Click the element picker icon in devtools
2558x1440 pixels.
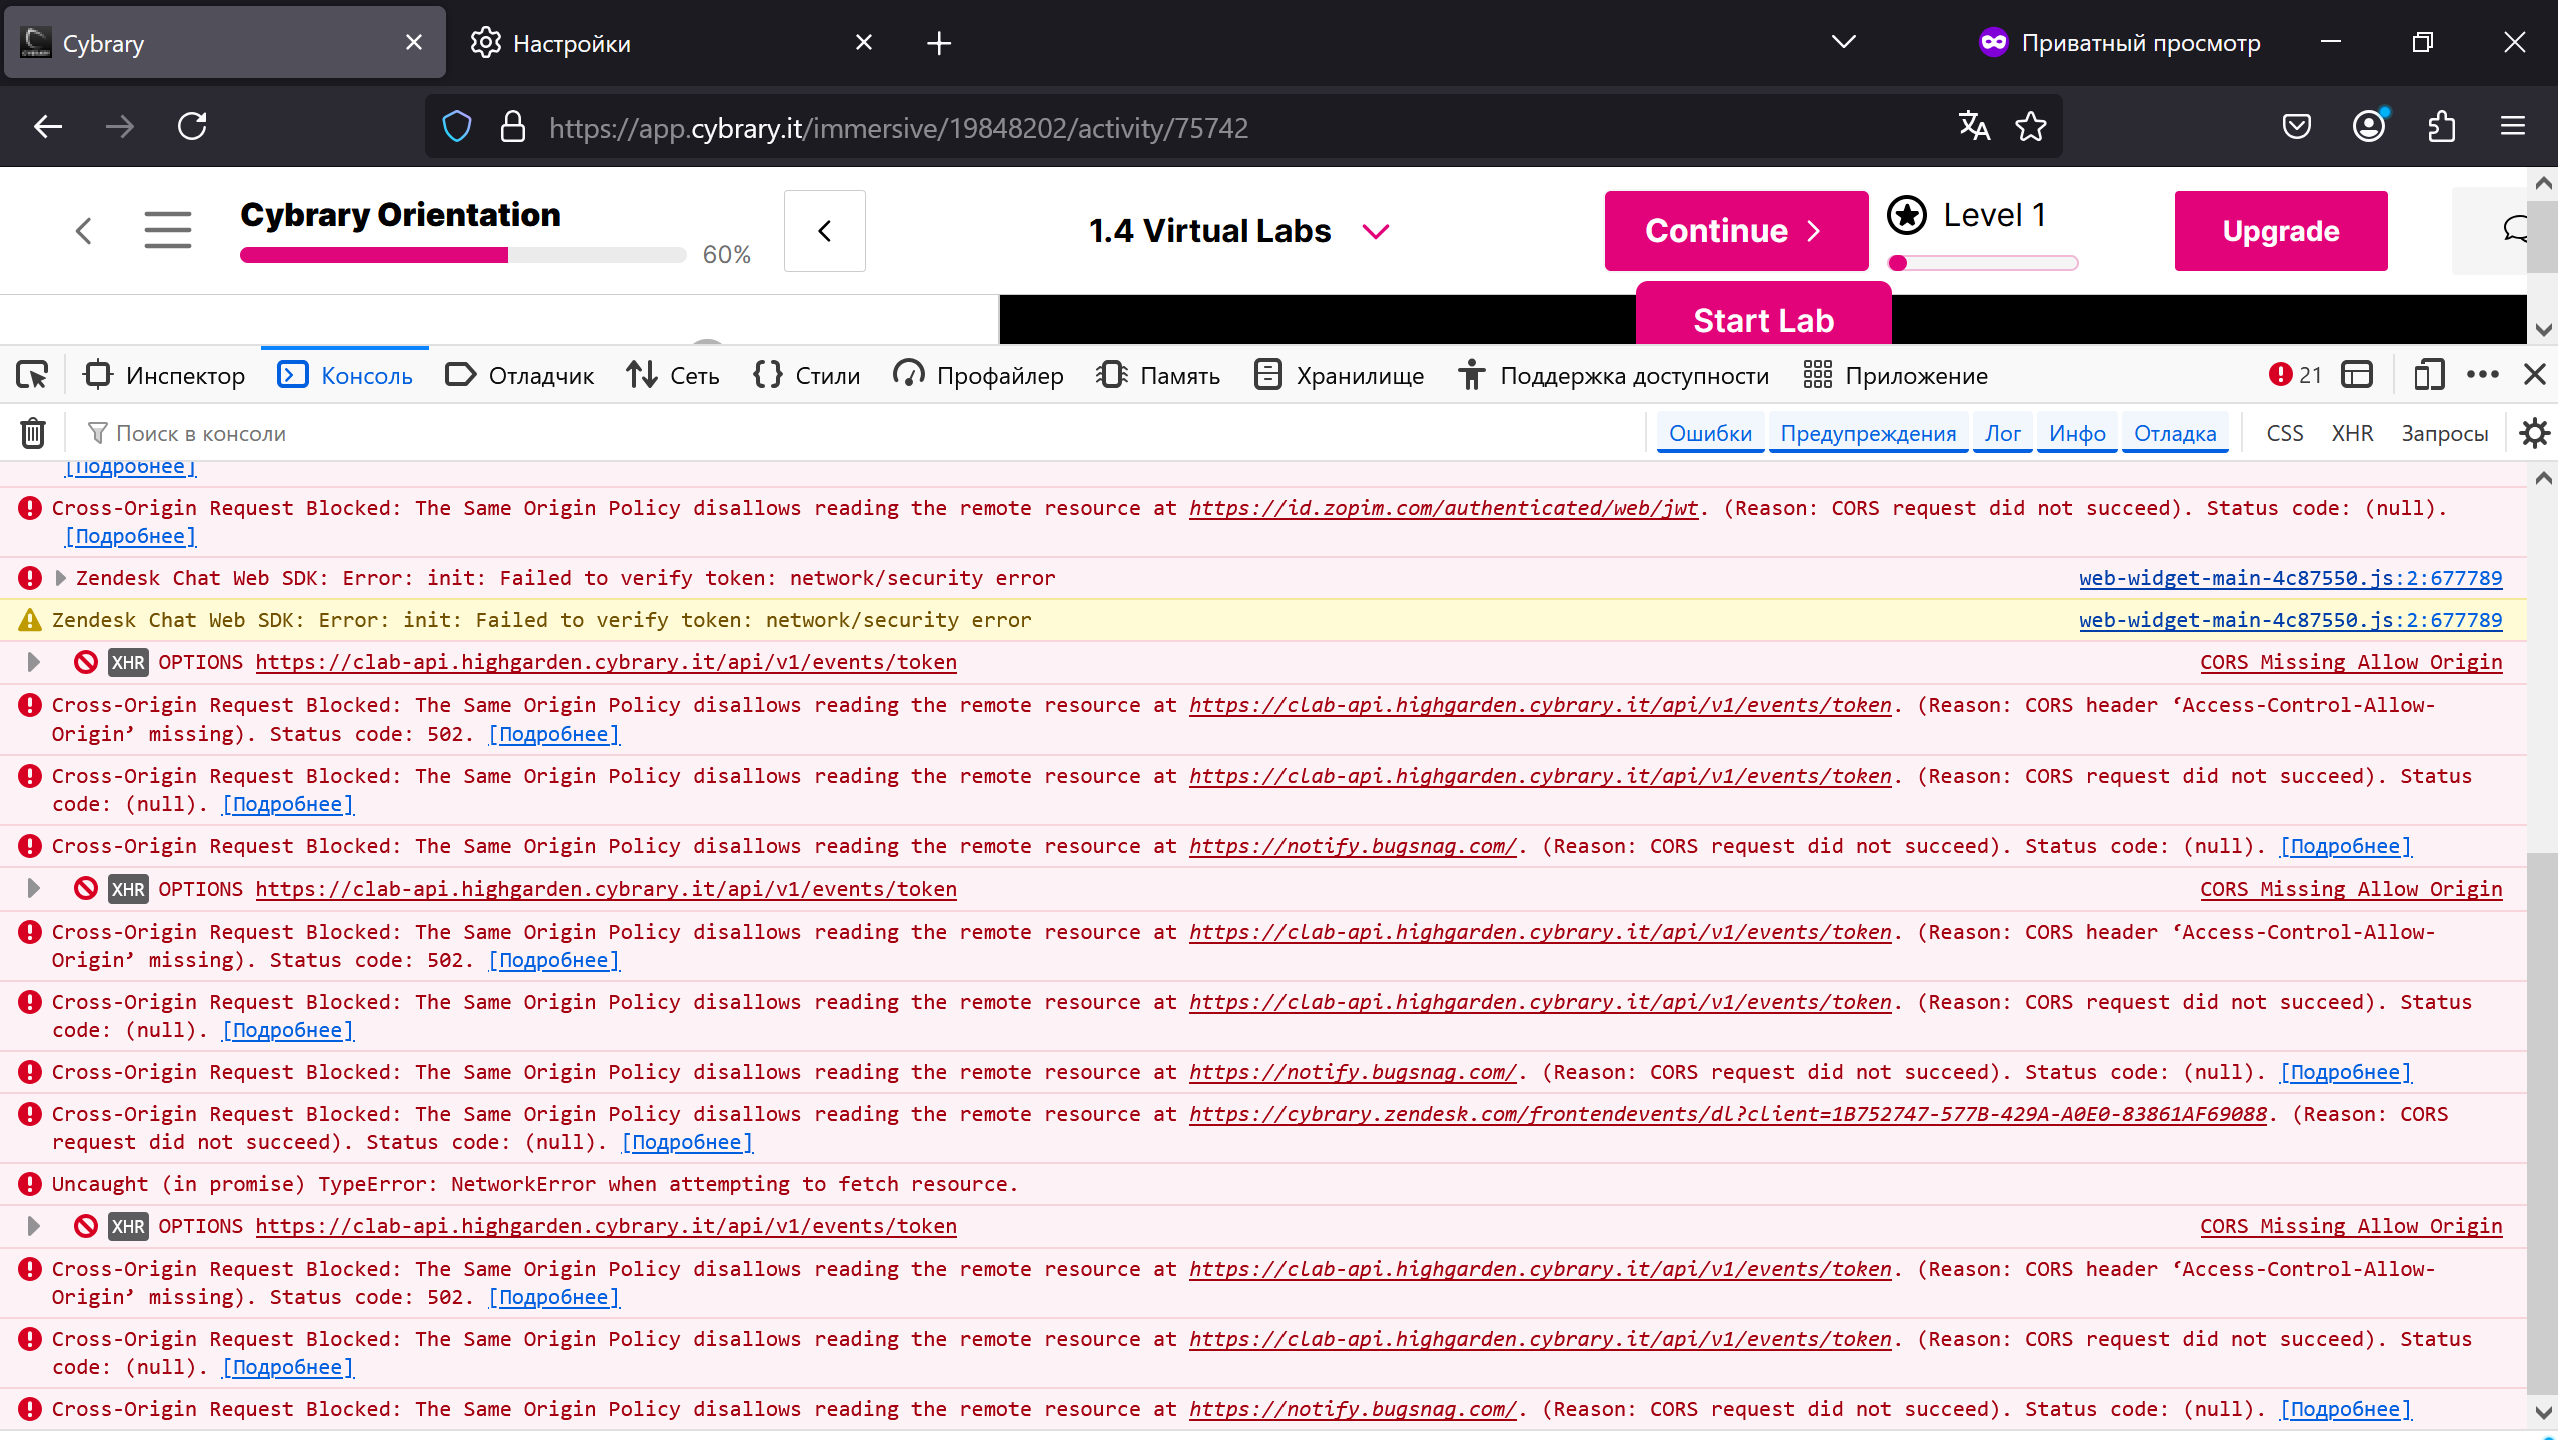click(x=32, y=375)
